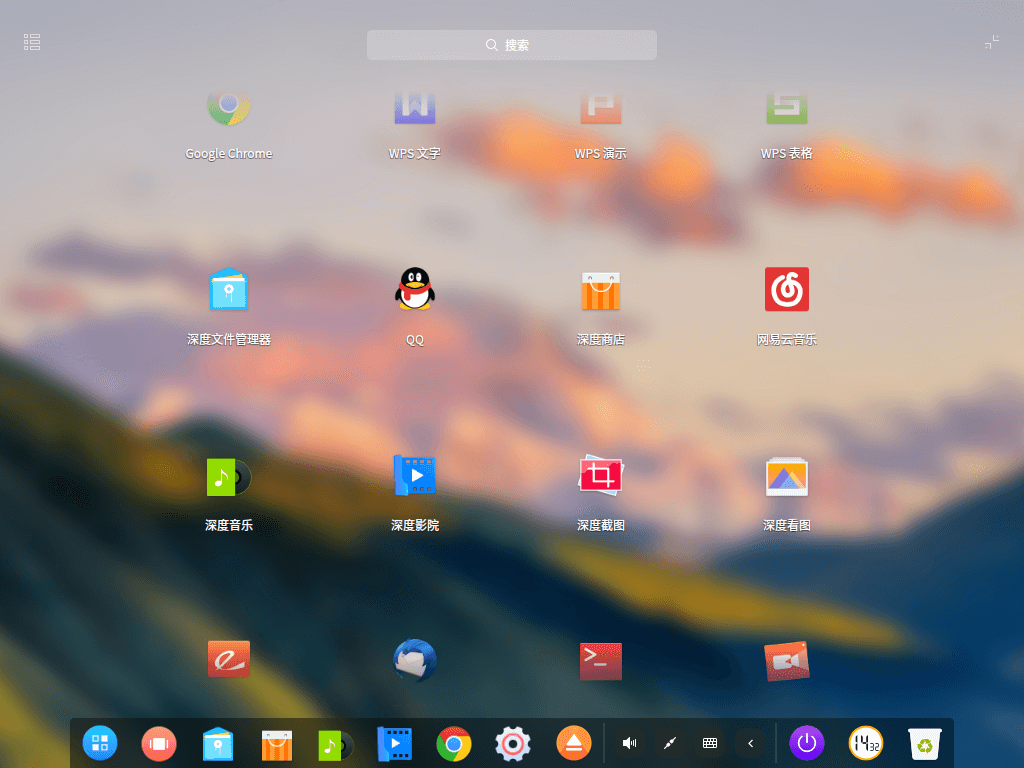Click the search box at top
This screenshot has height=768, width=1024.
tap(512, 45)
